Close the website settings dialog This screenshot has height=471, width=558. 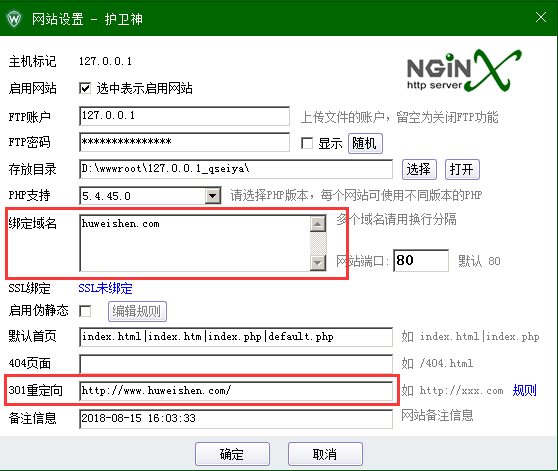(x=541, y=17)
